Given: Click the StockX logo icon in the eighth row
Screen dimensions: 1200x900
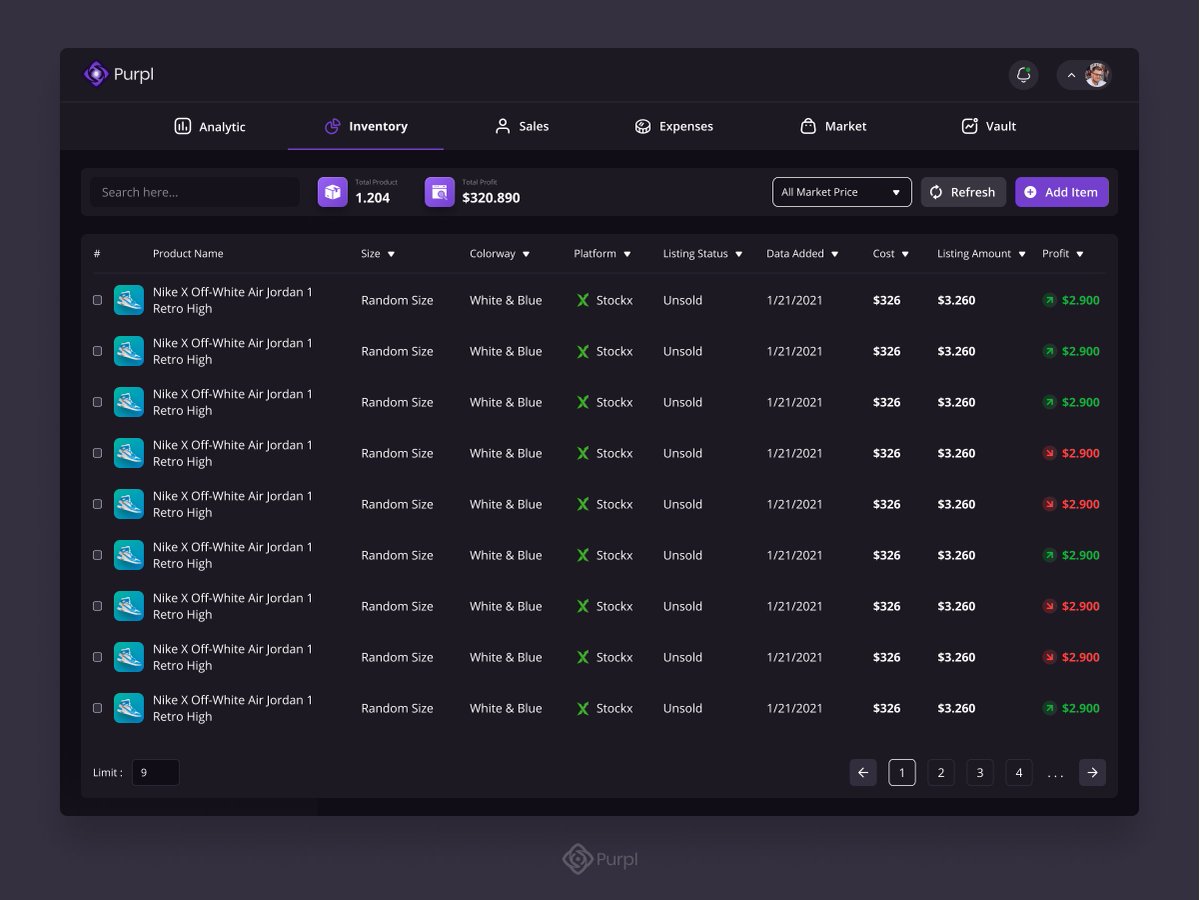Looking at the screenshot, I should (x=583, y=657).
